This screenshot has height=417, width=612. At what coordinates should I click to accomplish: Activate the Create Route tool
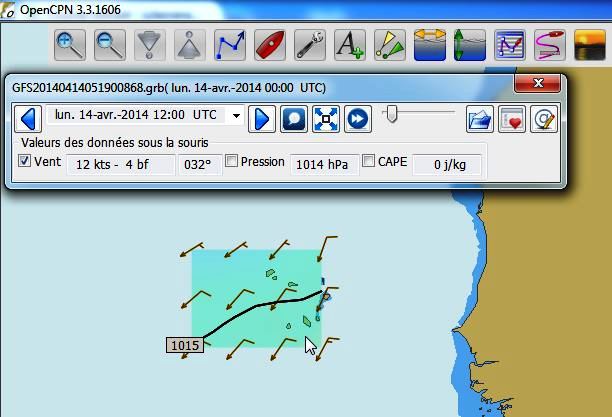[230, 45]
